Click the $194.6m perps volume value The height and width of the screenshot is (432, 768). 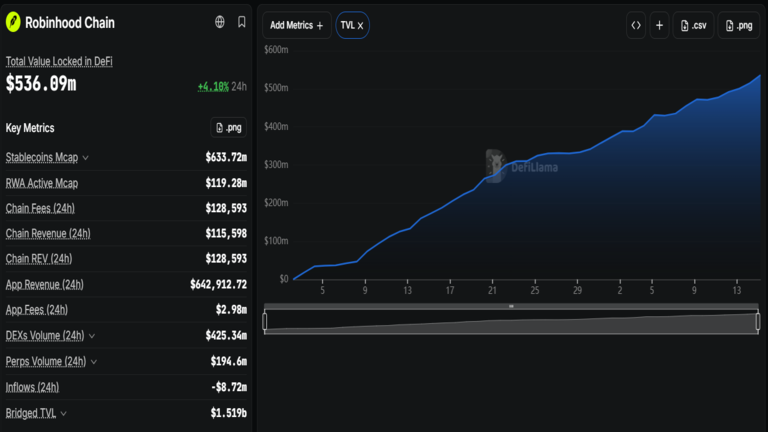tap(229, 361)
